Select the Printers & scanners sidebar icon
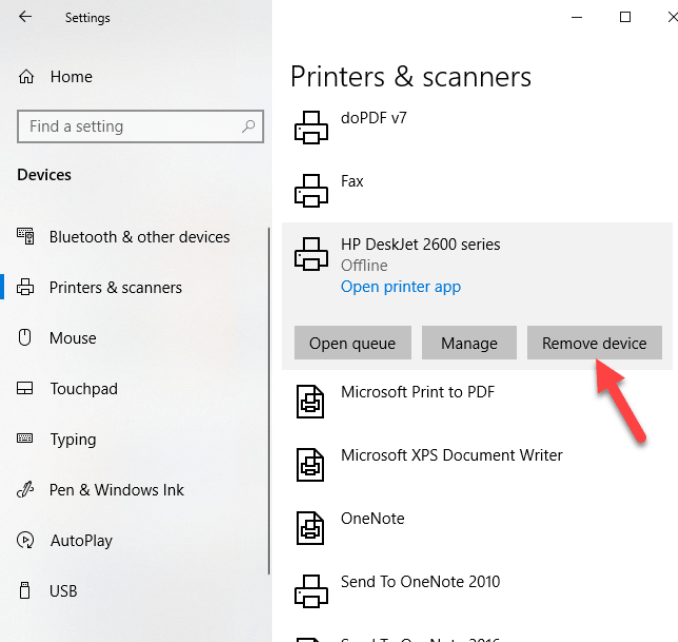678x642 pixels. coord(25,287)
